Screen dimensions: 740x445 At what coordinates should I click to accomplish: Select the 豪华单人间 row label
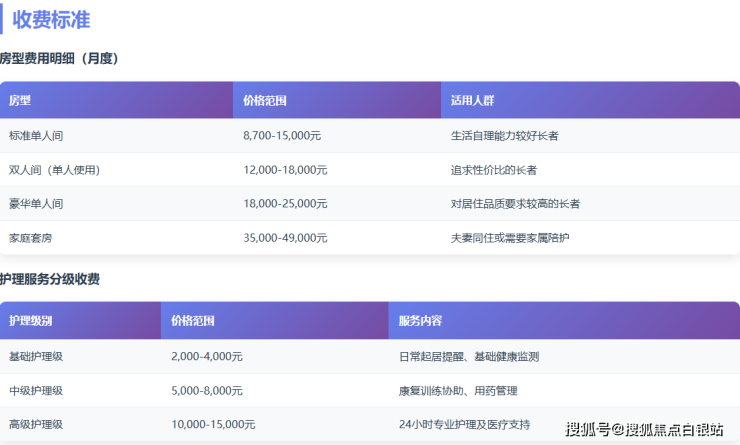[36, 204]
